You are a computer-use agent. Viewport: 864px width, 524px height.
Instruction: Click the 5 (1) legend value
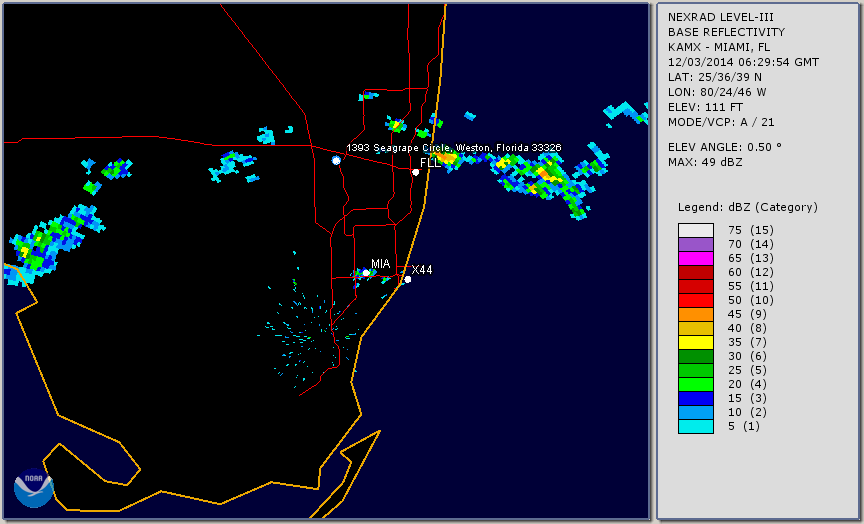[x=743, y=426]
